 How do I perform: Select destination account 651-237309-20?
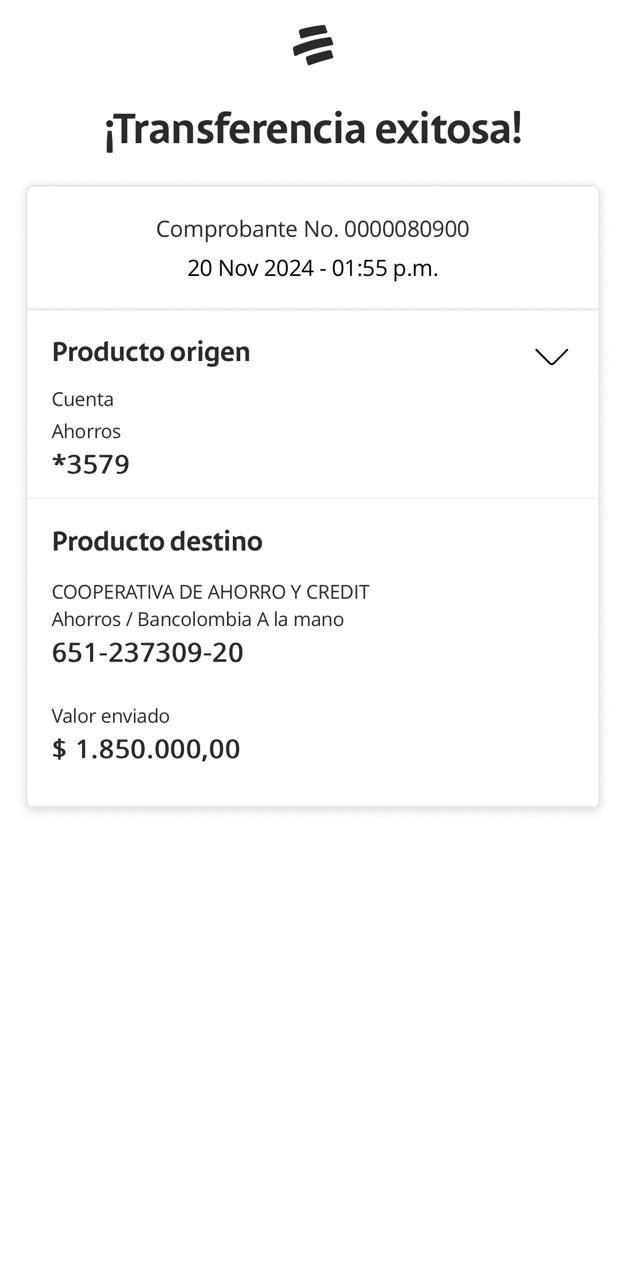point(148,652)
